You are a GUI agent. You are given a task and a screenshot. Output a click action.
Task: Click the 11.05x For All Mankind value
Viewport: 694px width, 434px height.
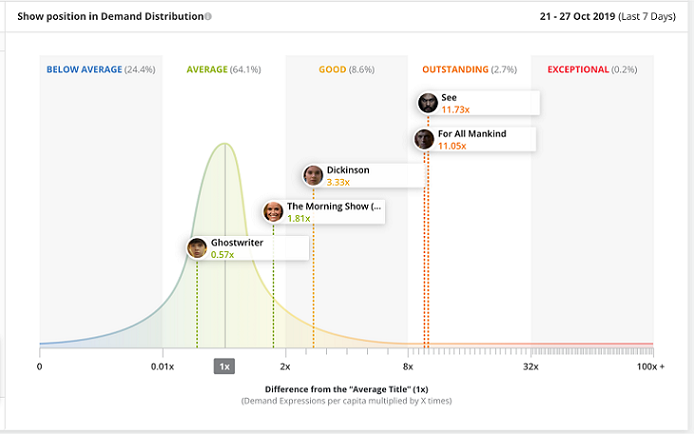tap(453, 146)
